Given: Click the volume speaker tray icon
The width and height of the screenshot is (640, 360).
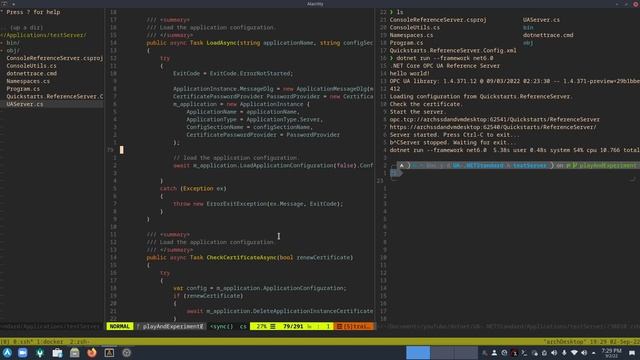Looking at the screenshot, I should [x=554, y=353].
